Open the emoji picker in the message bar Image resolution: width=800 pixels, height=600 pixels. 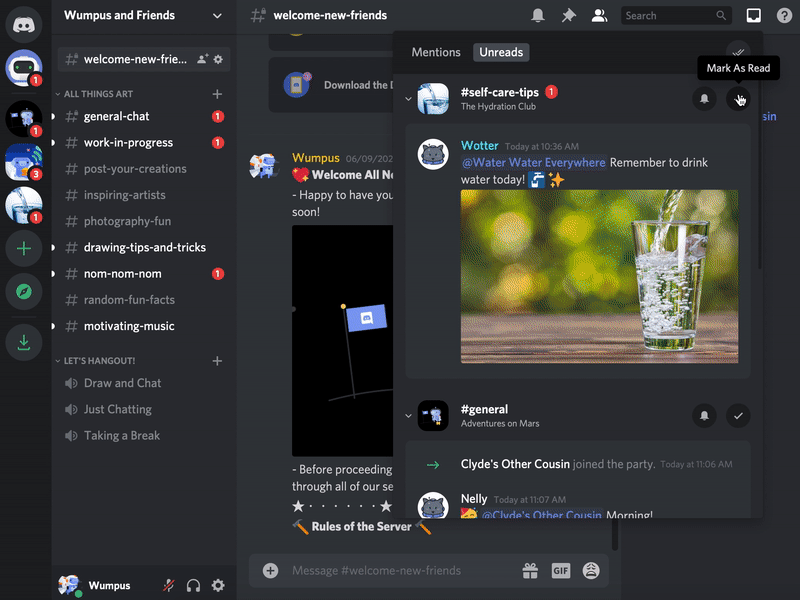coord(590,570)
